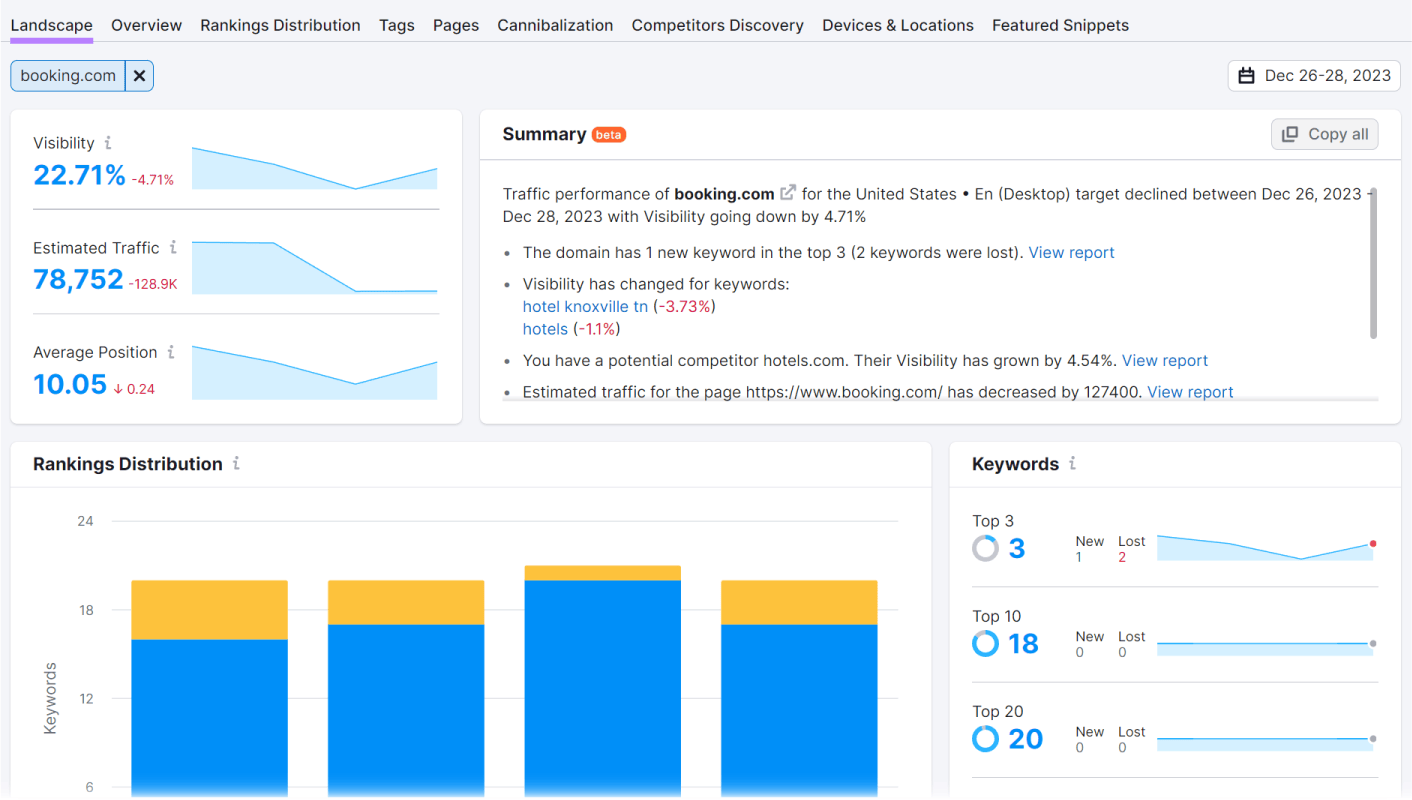1412x800 pixels.
Task: Remove the booking.com filter chip
Action: (x=139, y=75)
